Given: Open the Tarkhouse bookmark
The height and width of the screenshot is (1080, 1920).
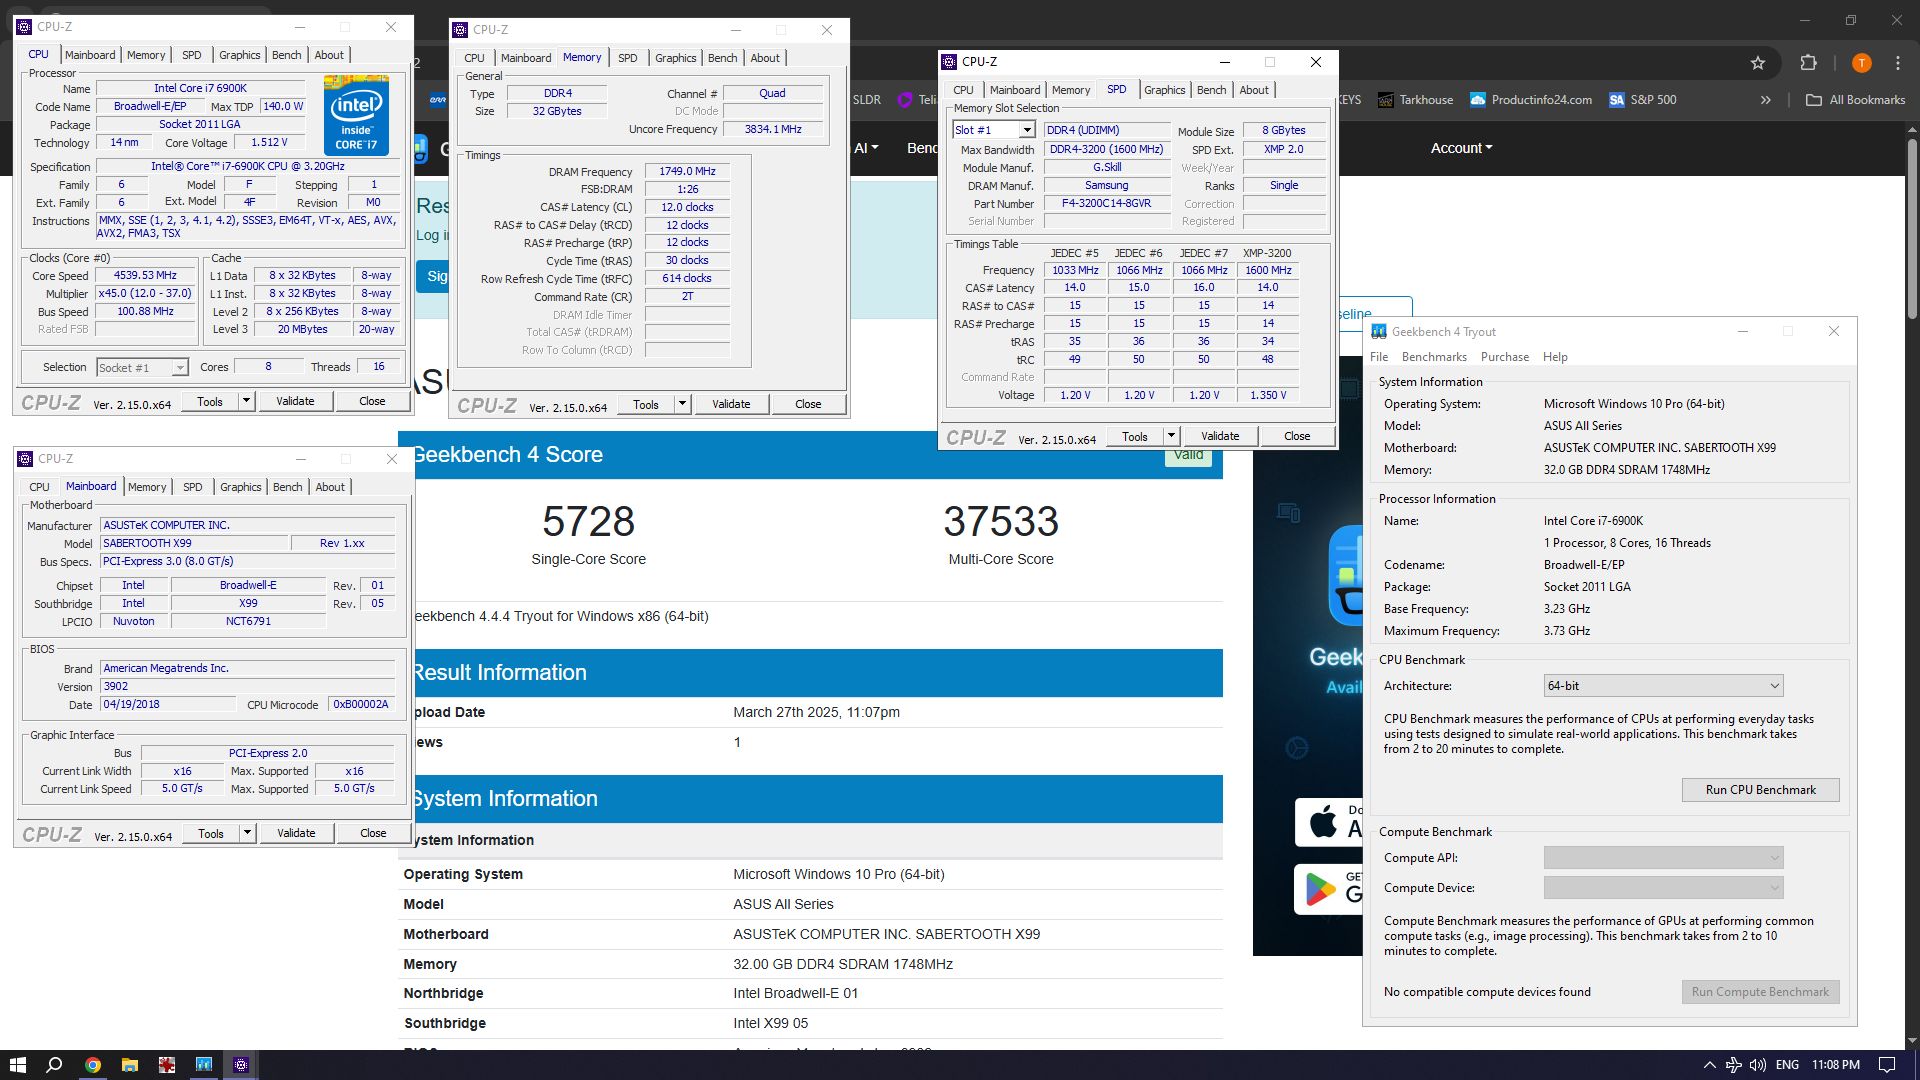Looking at the screenshot, I should [x=1415, y=100].
